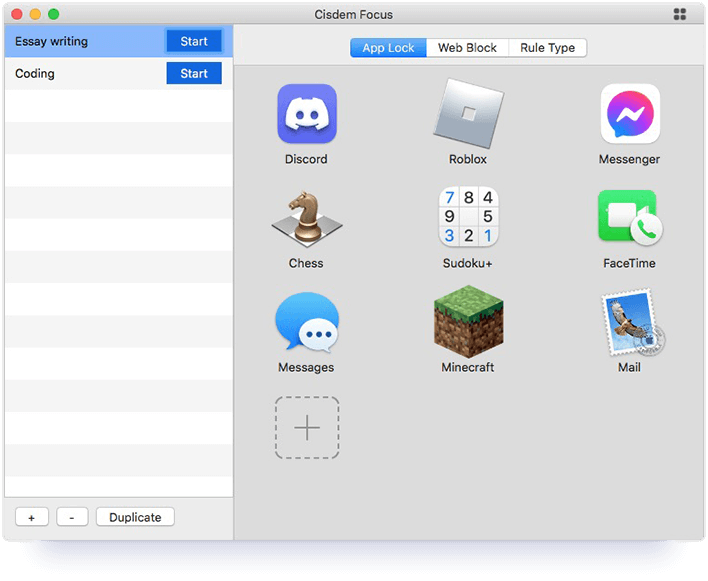This screenshot has width=708, height=581.
Task: Select the Coding row
Action: point(119,73)
